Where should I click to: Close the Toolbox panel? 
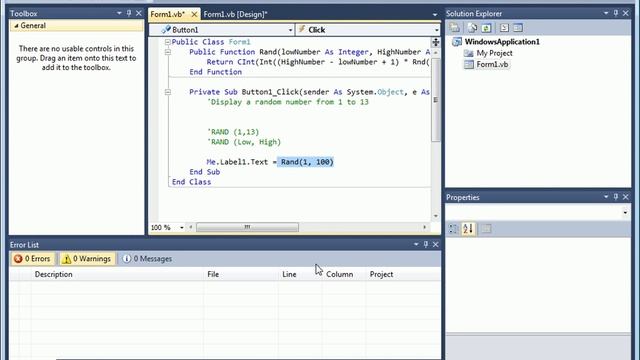point(139,13)
